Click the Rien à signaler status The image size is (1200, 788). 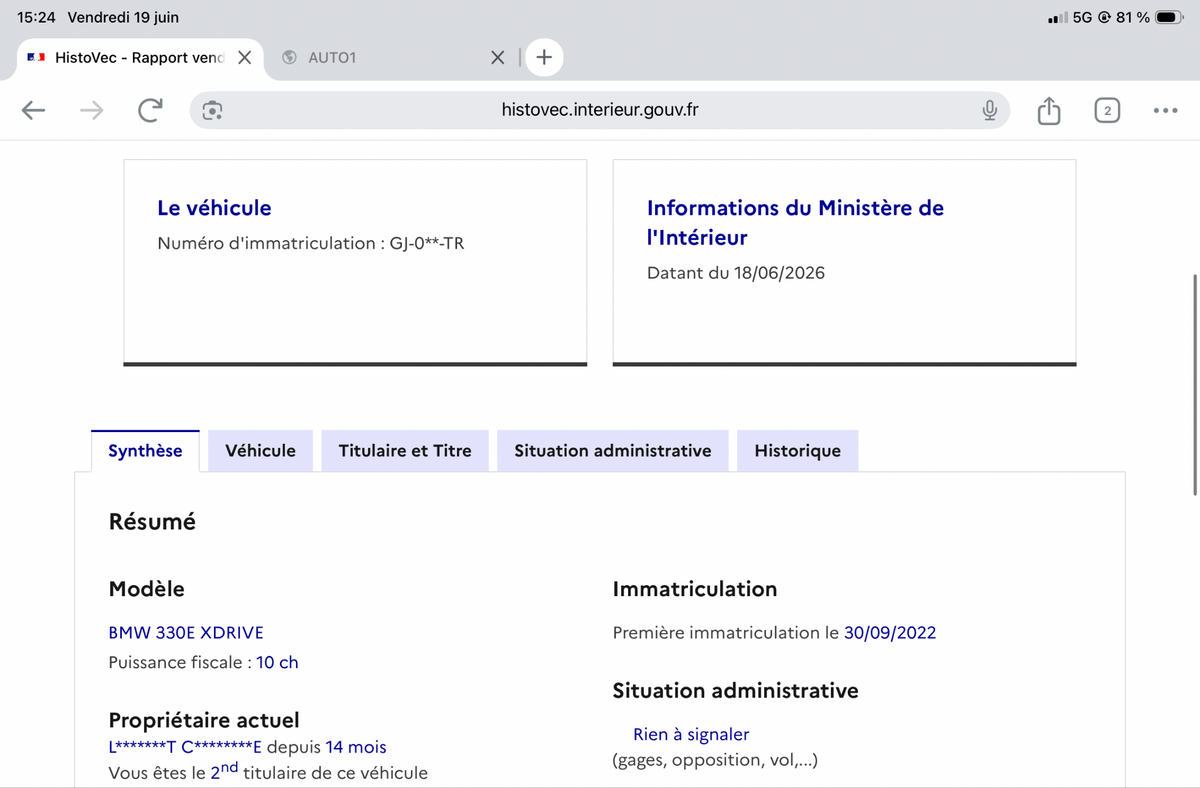(x=691, y=735)
